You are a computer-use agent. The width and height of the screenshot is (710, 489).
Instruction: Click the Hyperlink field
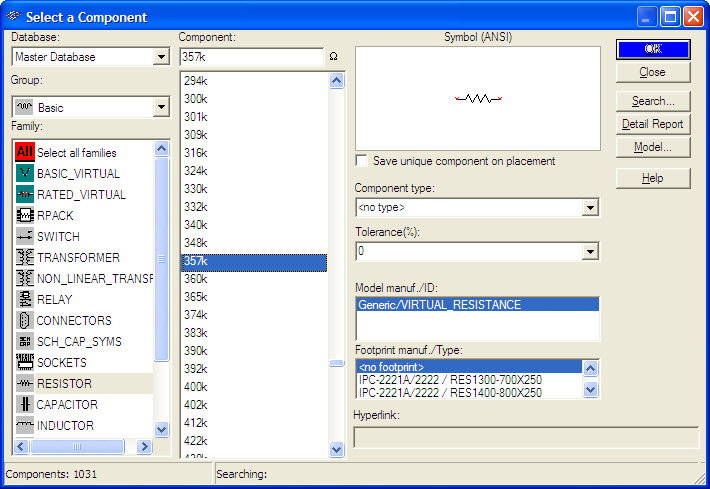(526, 437)
